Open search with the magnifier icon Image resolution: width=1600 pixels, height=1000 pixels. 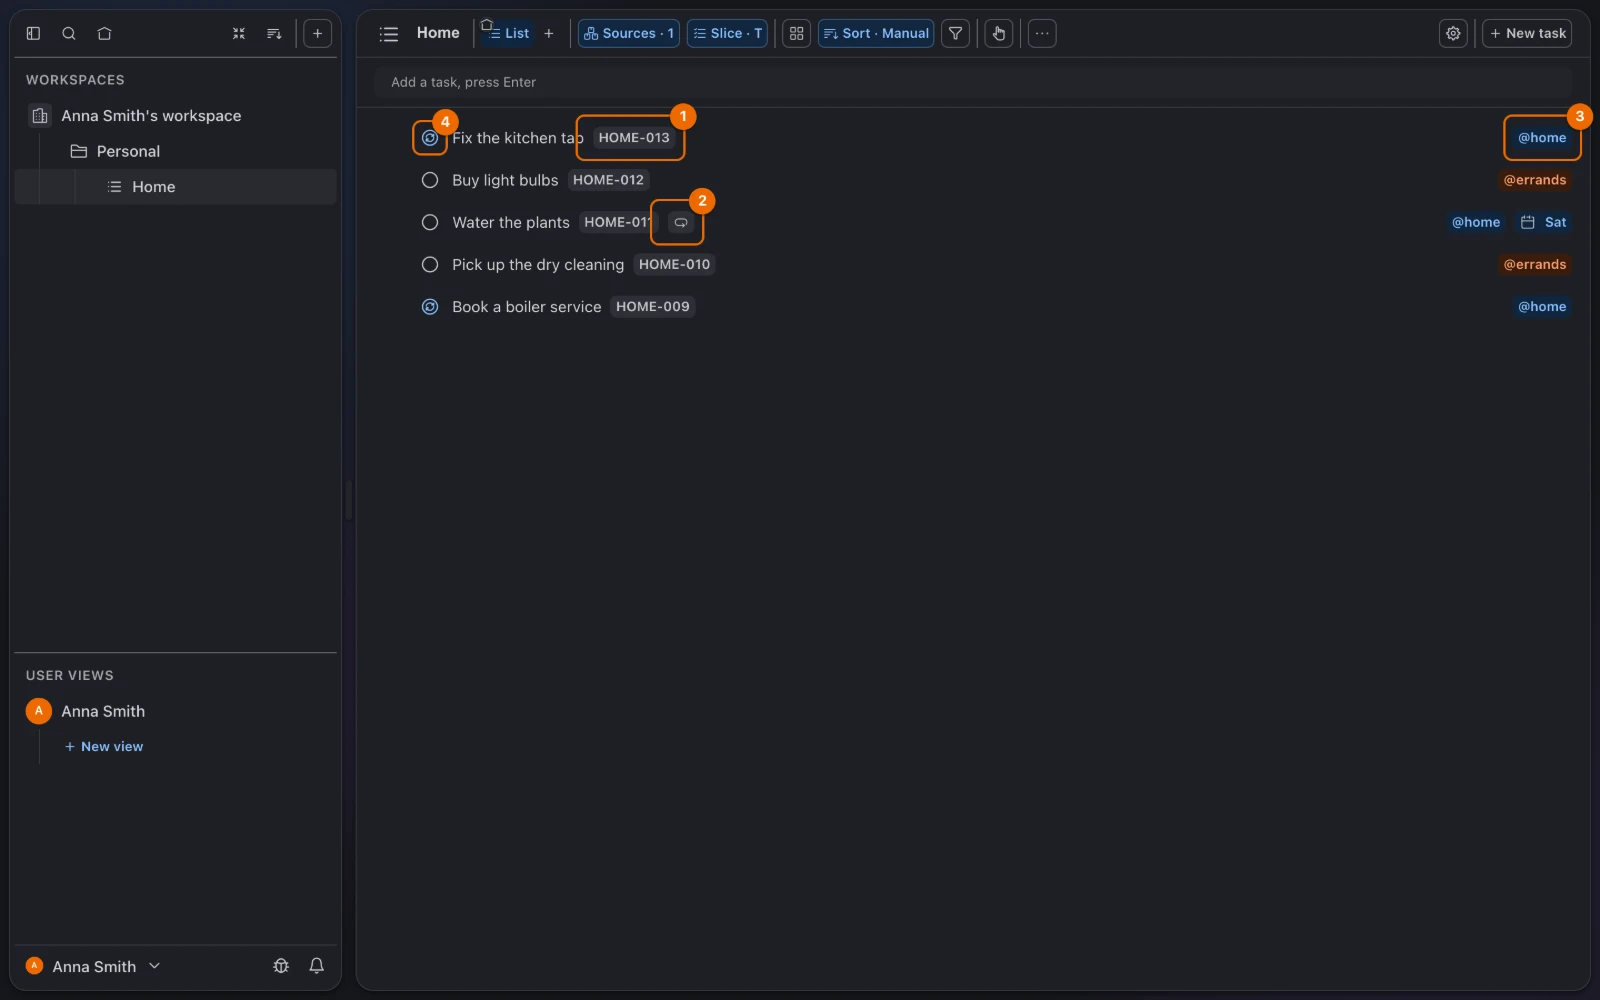69,33
